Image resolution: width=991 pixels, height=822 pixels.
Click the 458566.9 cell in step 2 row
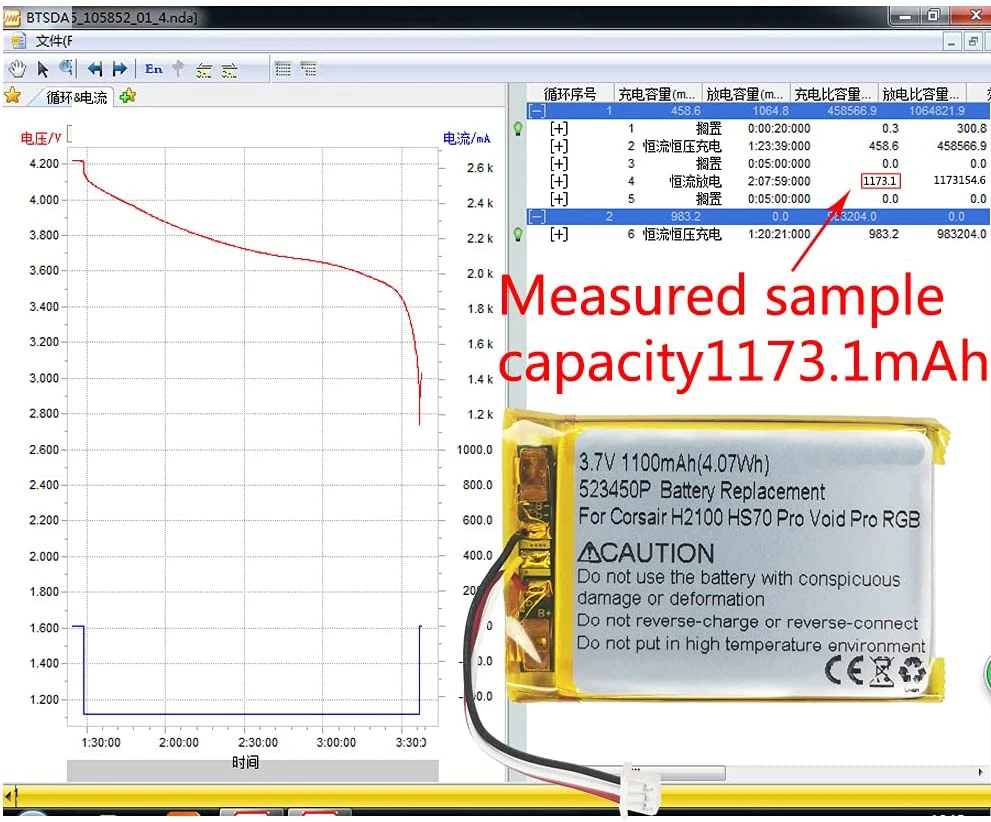[x=961, y=146]
